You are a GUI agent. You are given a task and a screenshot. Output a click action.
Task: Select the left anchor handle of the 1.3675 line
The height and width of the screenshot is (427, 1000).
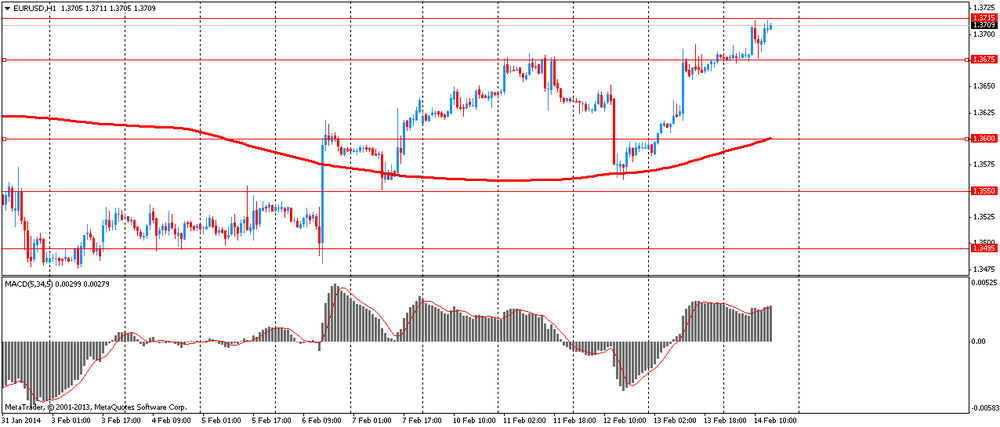[x=4, y=60]
